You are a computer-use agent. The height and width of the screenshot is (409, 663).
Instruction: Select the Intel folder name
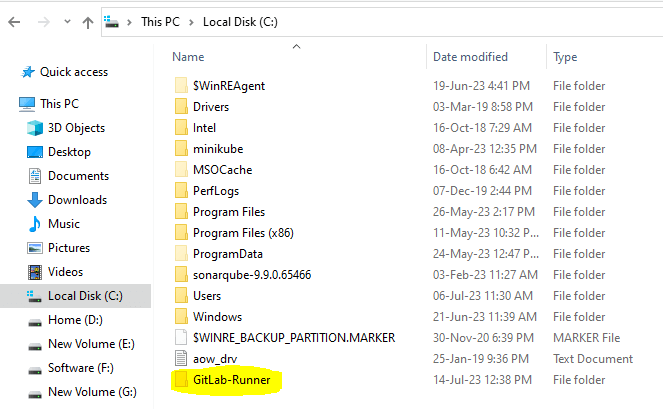pos(204,128)
